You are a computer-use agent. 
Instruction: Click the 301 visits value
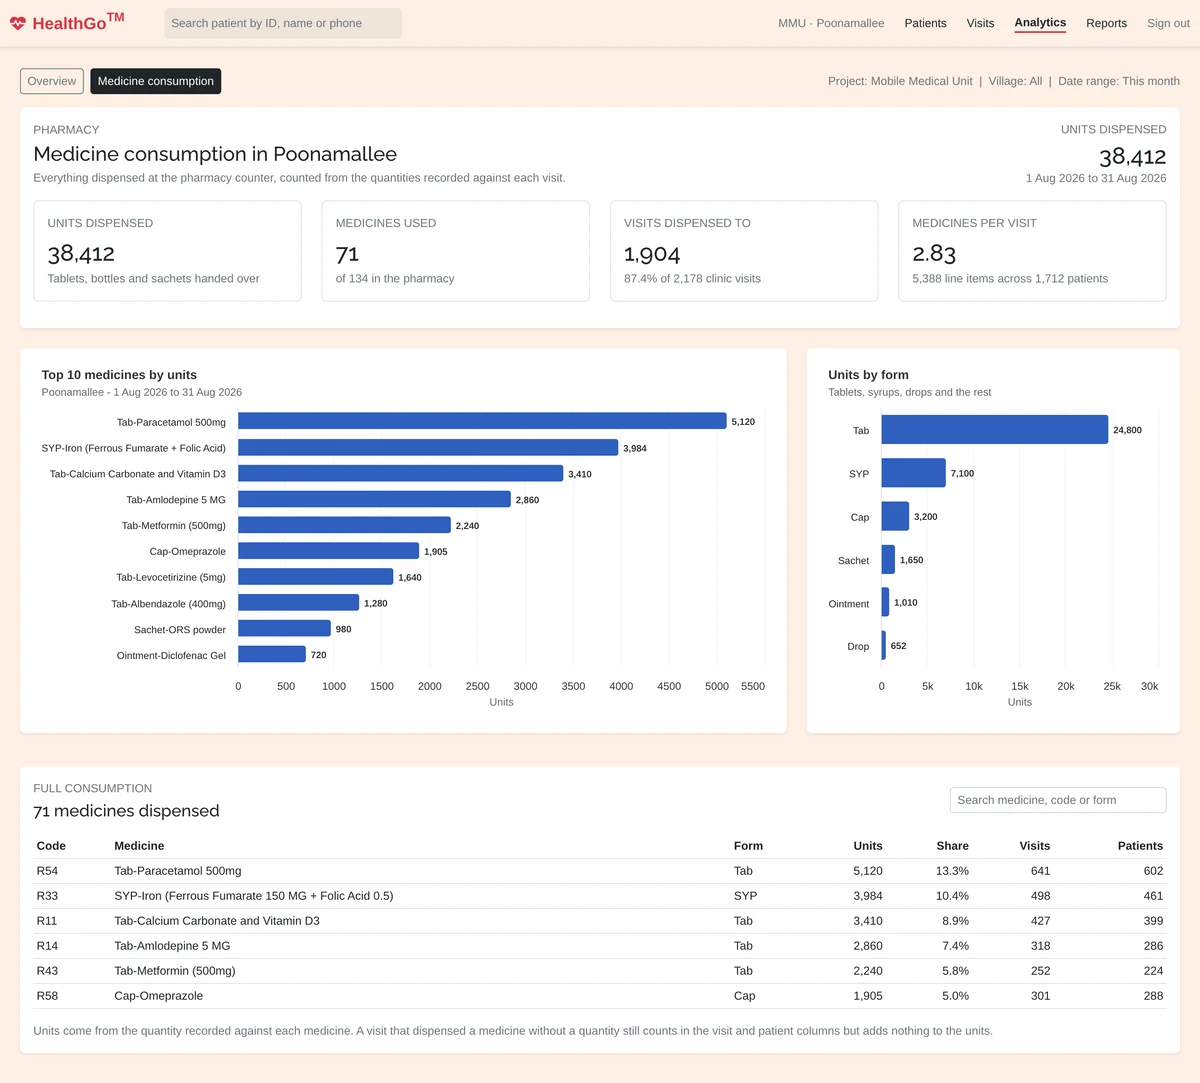click(1040, 996)
